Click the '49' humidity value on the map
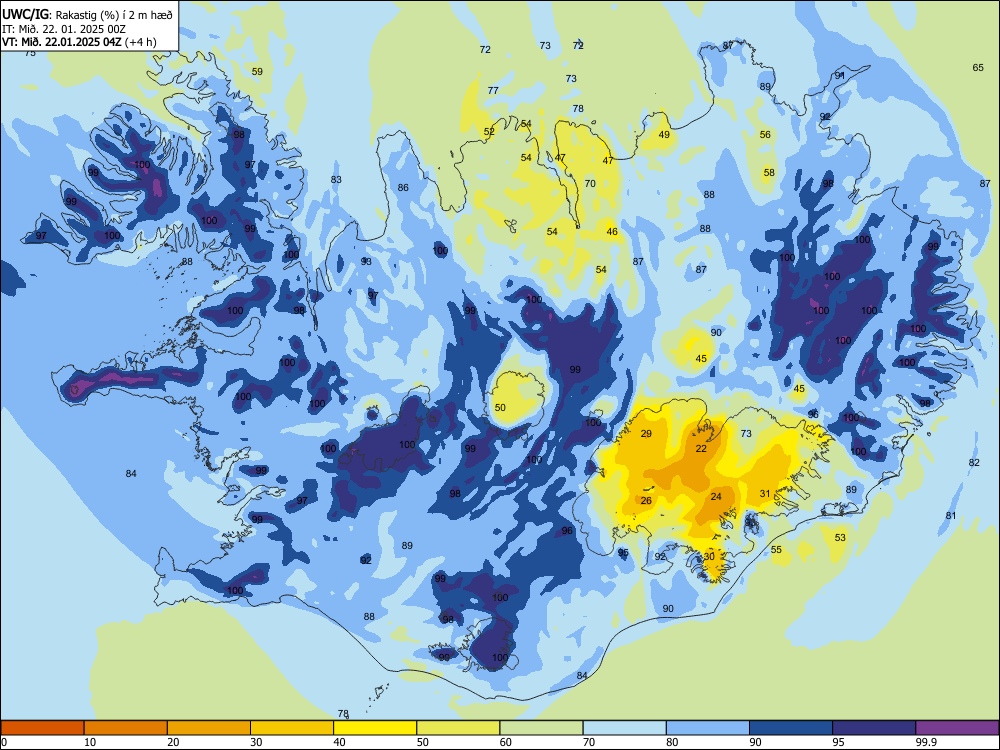 pyautogui.click(x=665, y=135)
